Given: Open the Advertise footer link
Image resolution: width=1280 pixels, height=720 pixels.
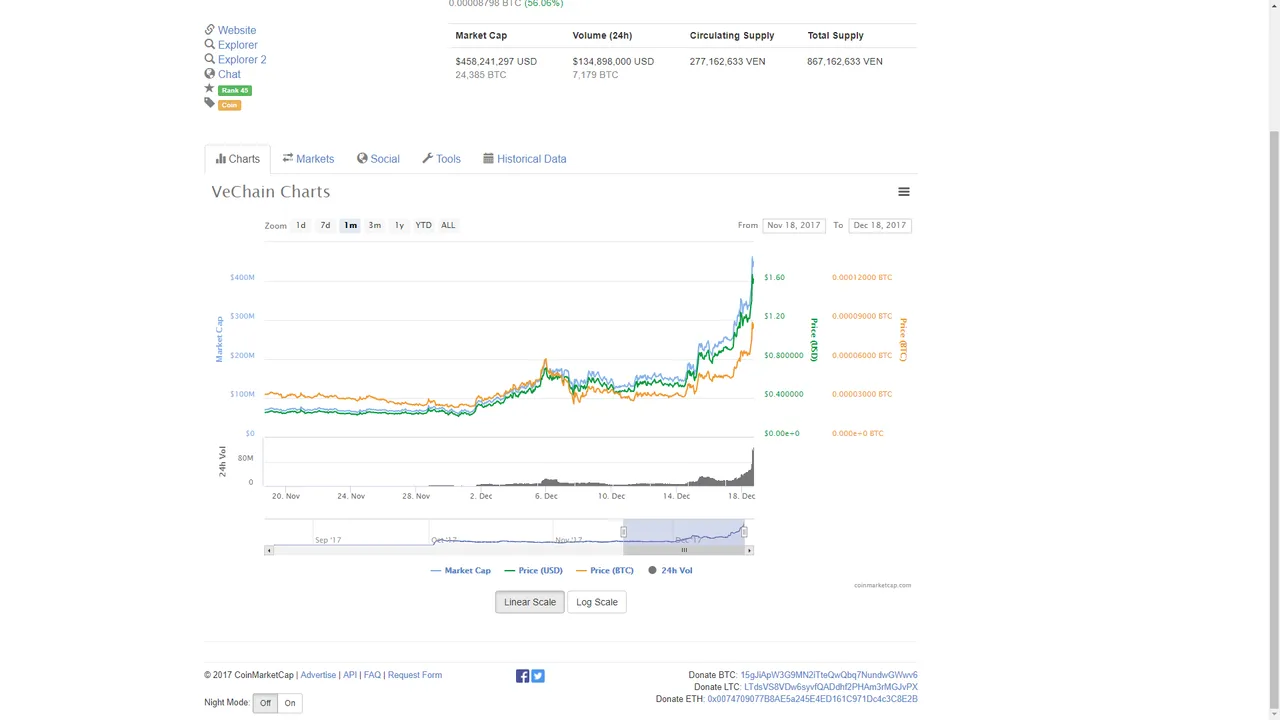Looking at the screenshot, I should [x=318, y=675].
